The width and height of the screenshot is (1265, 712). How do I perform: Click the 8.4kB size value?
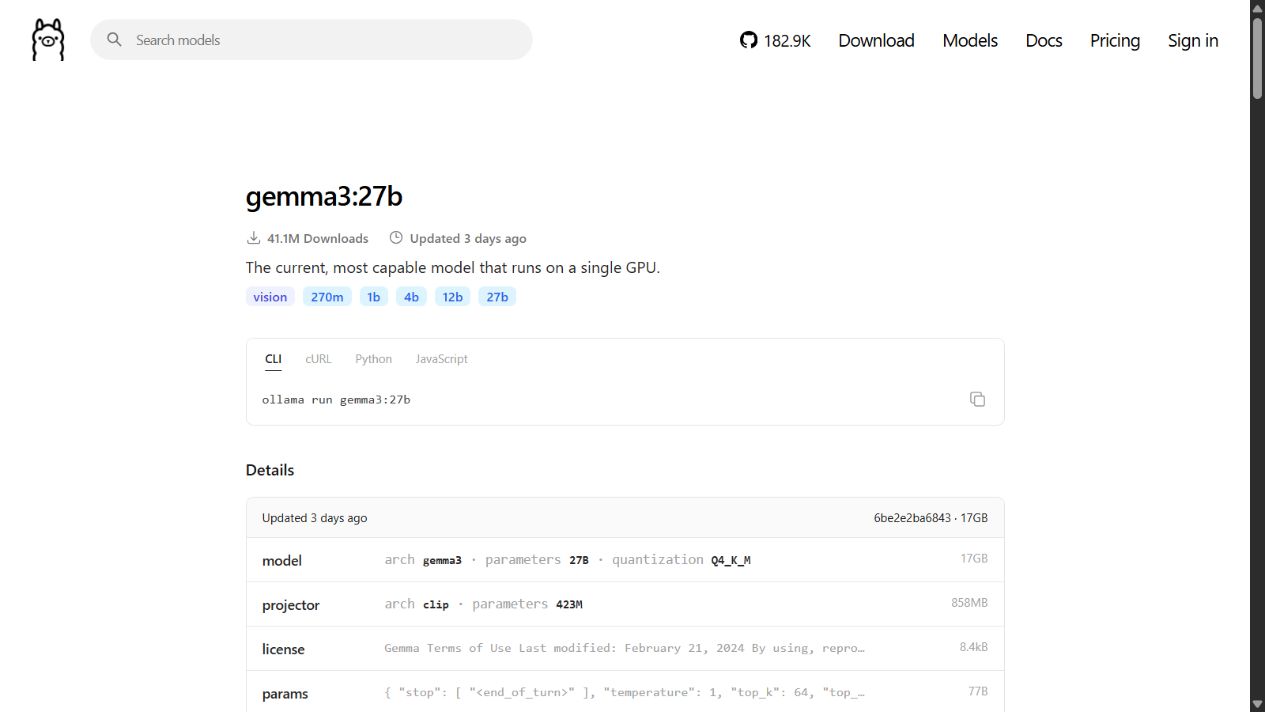click(x=973, y=647)
